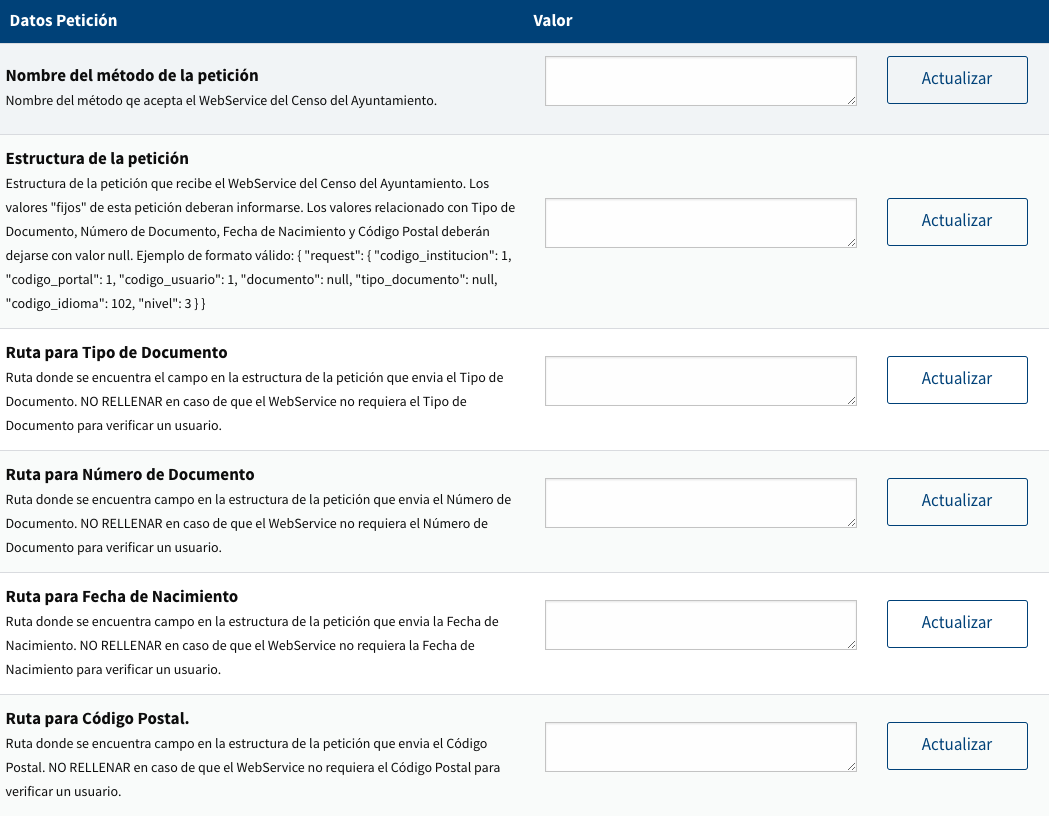Focus the Número de Documento route field

[700, 502]
